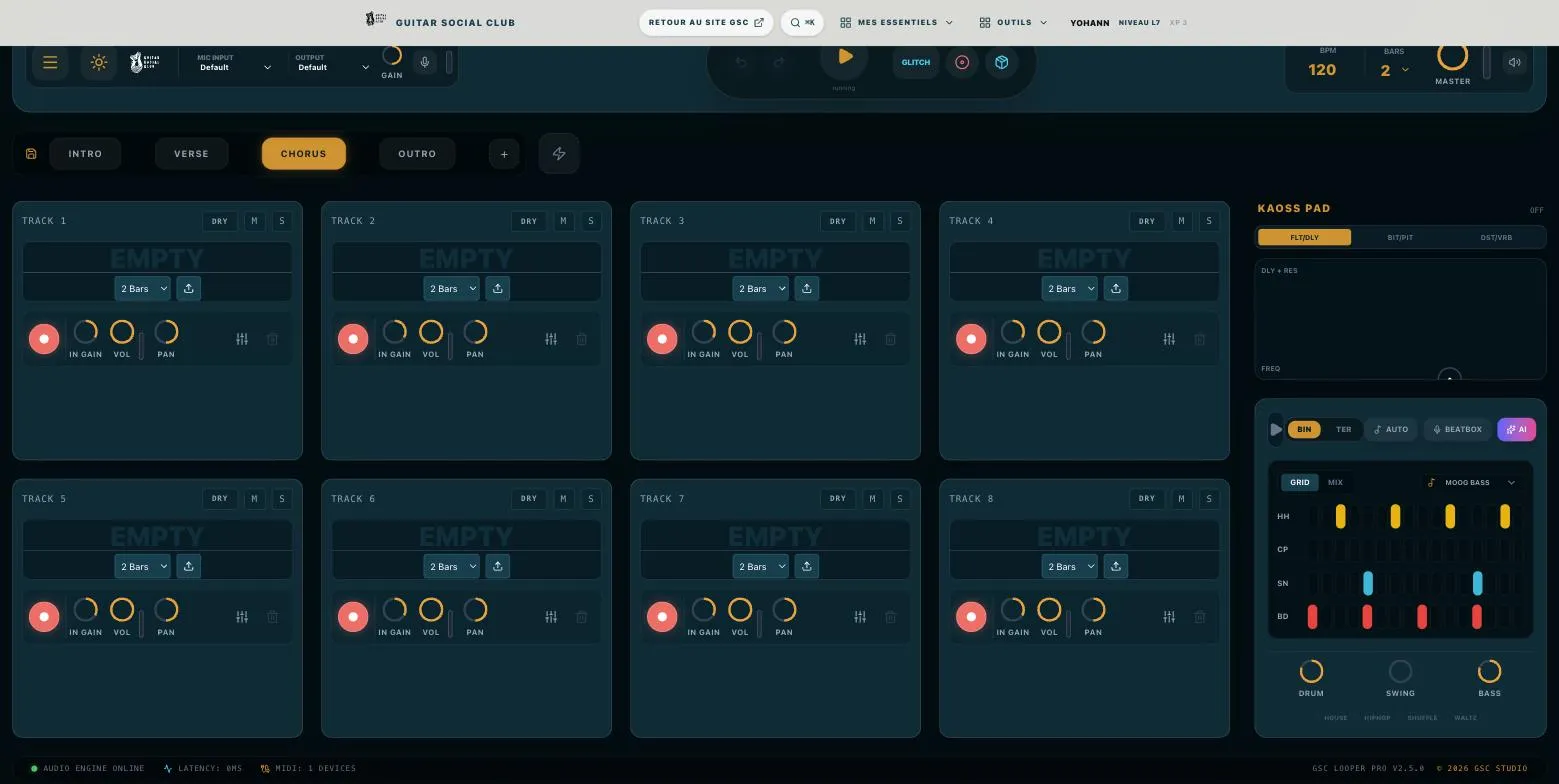Click the Track 8 upload icon
The height and width of the screenshot is (784, 1559).
pos(1116,566)
